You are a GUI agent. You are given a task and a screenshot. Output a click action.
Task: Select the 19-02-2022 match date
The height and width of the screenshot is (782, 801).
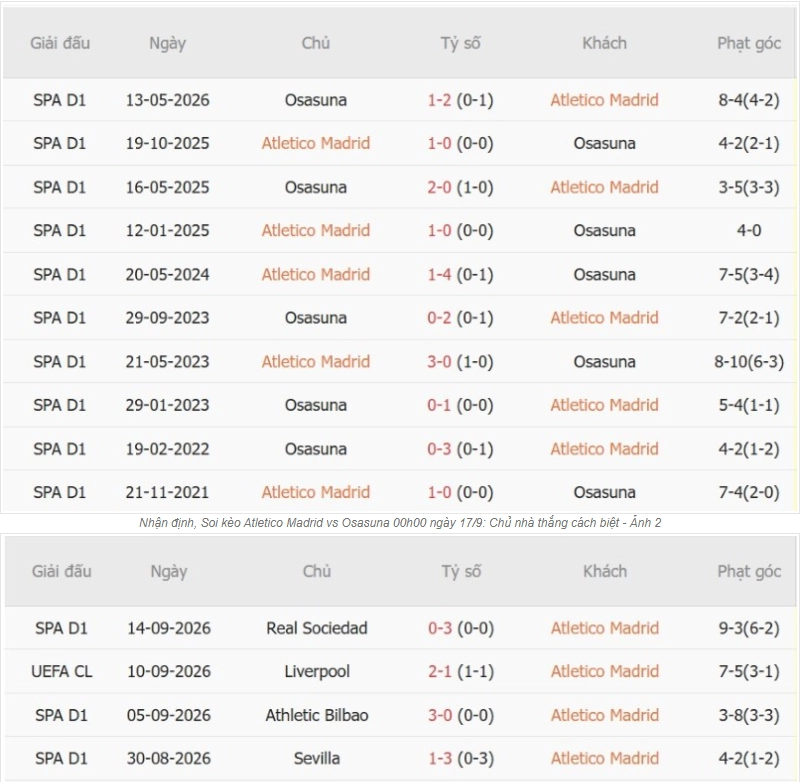click(168, 449)
